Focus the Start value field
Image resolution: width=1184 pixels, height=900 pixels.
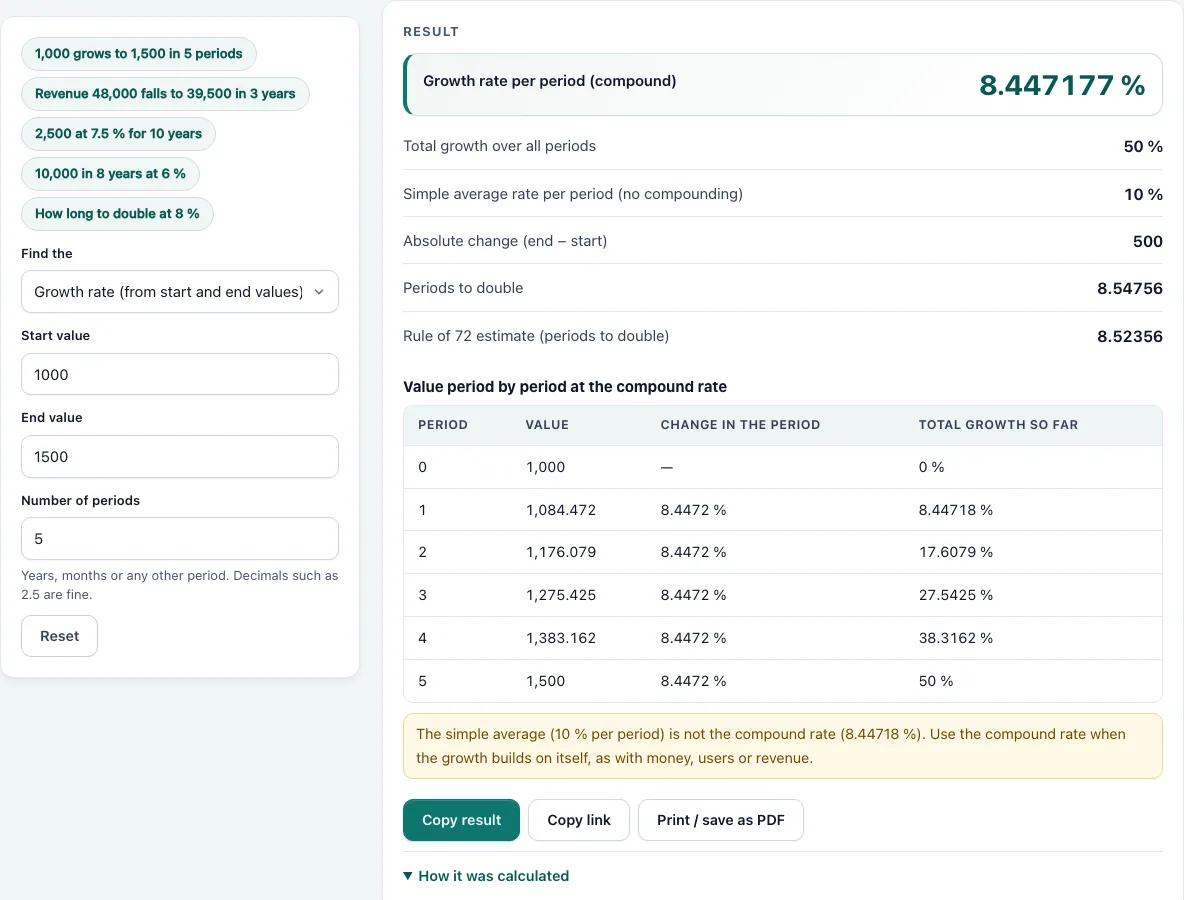(x=180, y=374)
